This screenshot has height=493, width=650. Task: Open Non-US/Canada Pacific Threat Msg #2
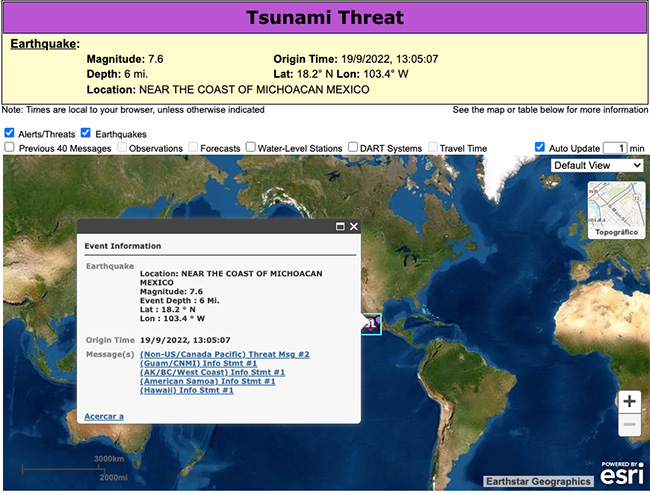tap(225, 354)
